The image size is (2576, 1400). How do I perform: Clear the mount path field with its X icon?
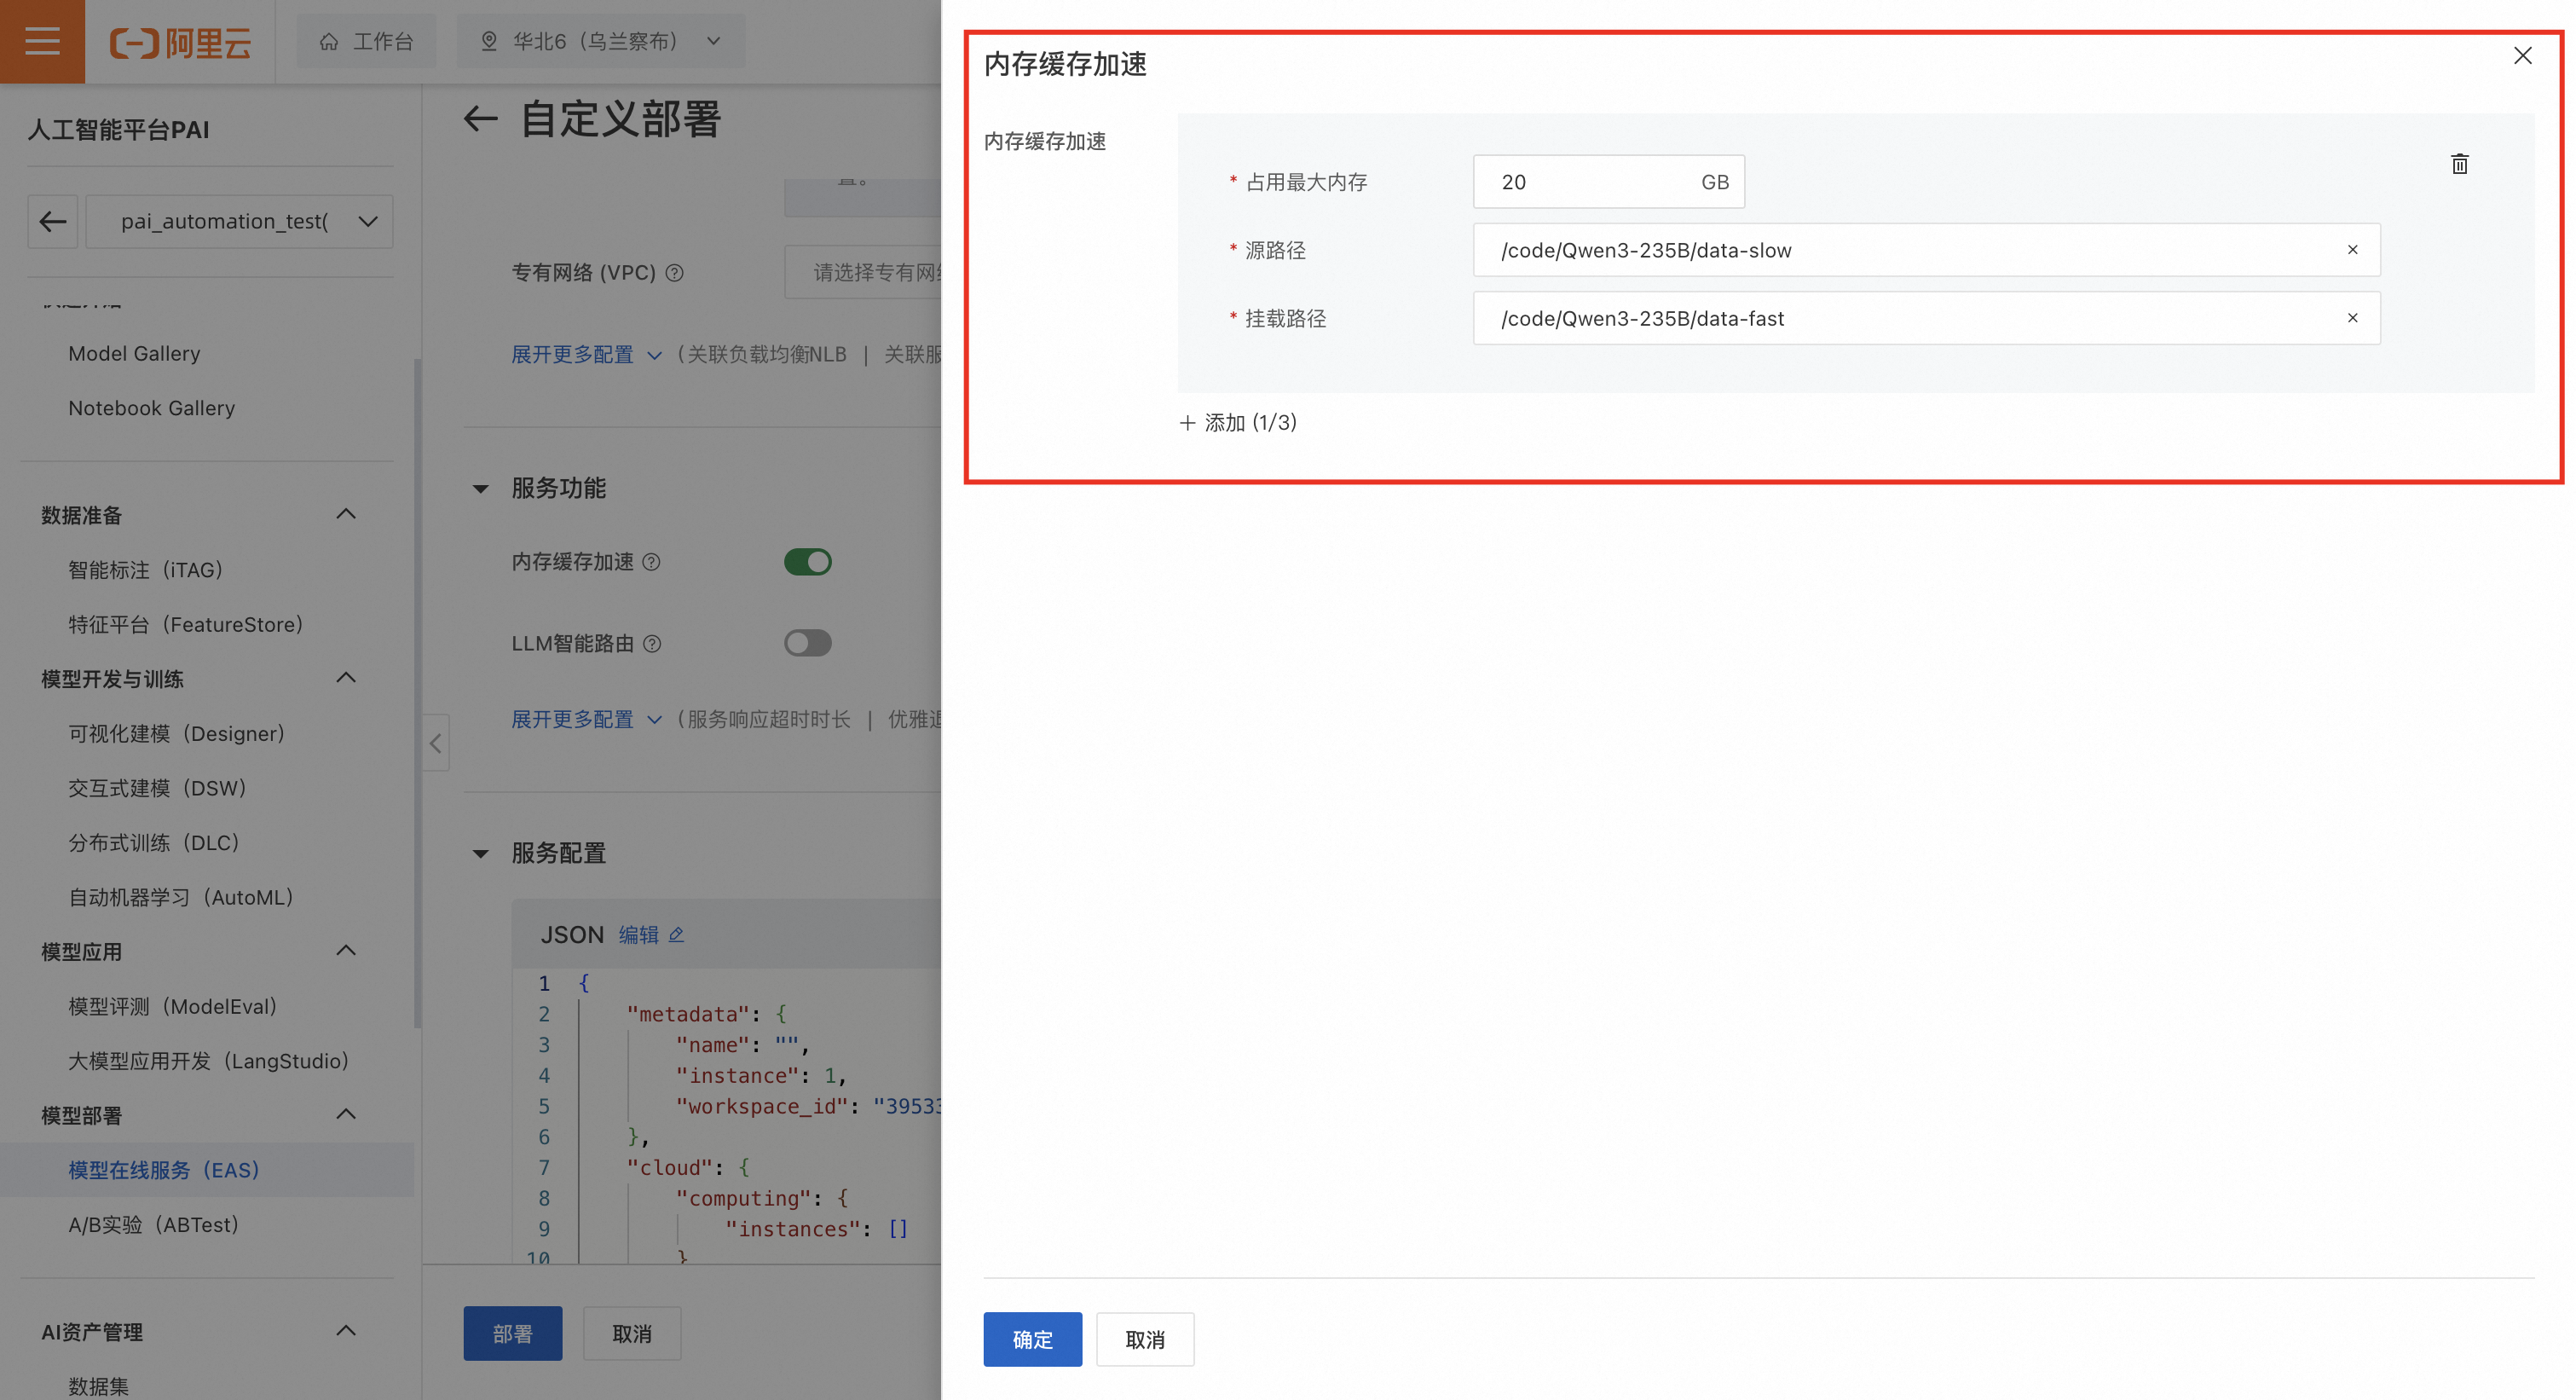[x=2352, y=318]
